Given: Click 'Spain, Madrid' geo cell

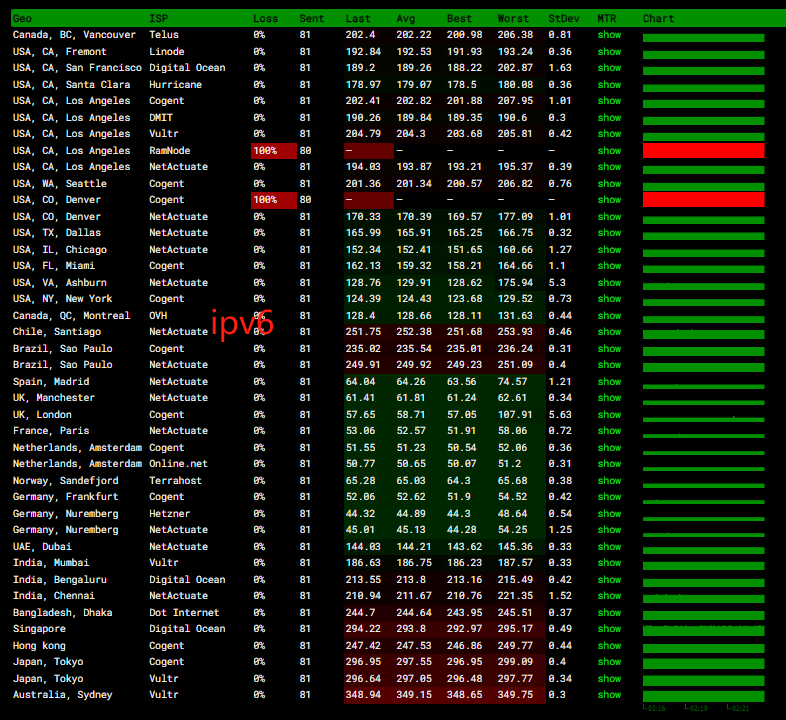Looking at the screenshot, I should click(x=51, y=382).
